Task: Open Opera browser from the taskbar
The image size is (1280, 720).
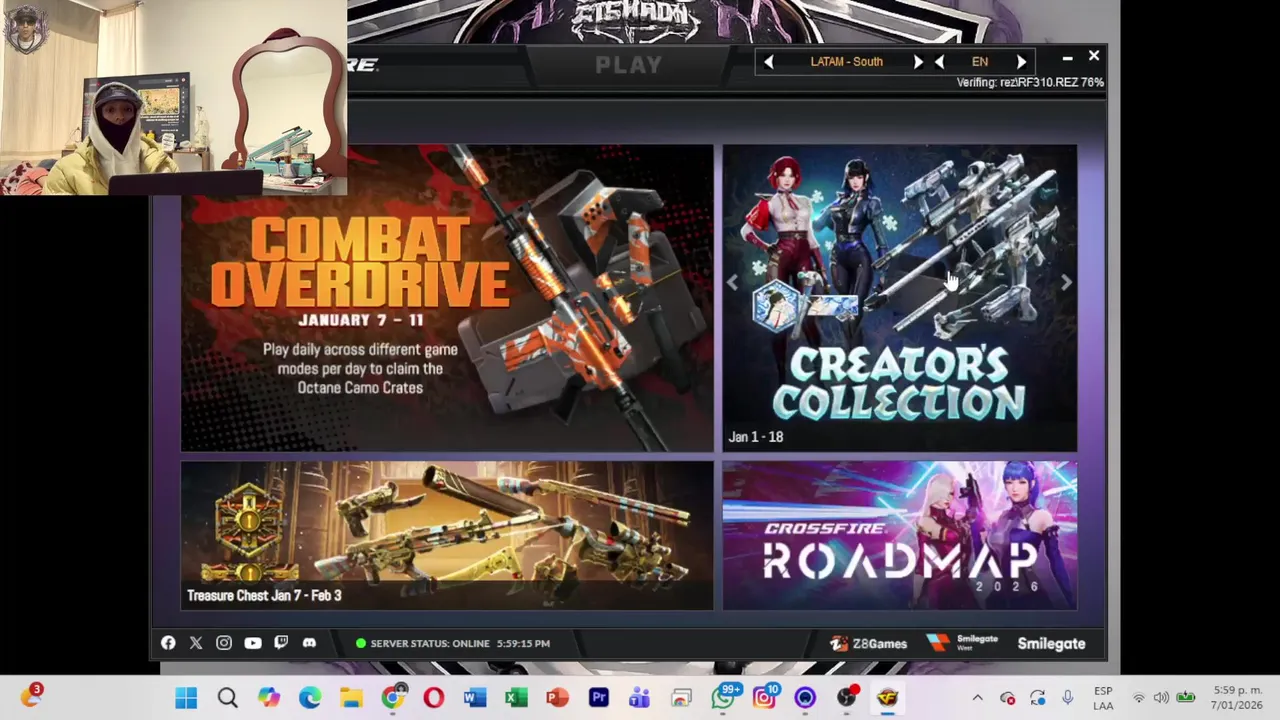Action: (434, 698)
